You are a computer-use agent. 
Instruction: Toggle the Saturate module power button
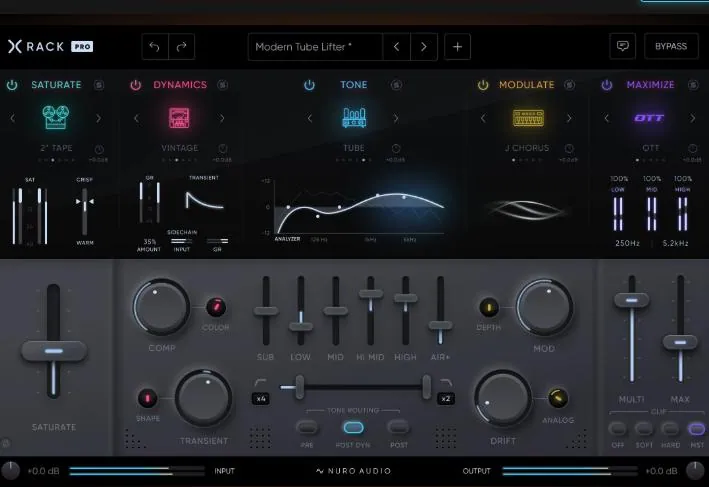pos(12,85)
